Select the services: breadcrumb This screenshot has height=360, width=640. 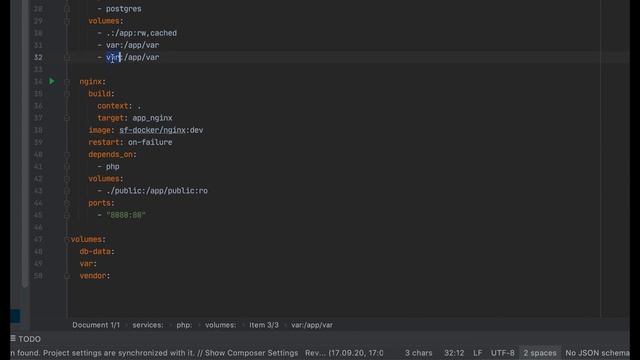(x=148, y=325)
